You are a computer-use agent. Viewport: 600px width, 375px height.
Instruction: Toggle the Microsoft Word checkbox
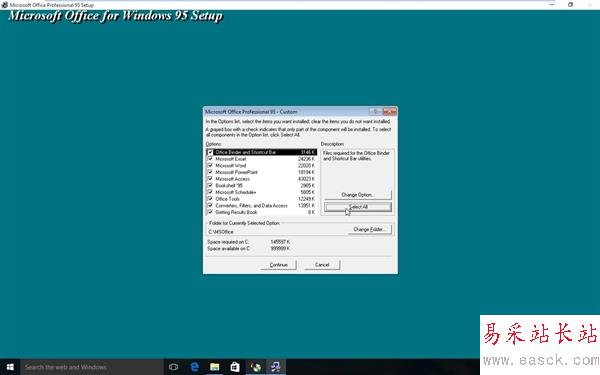click(x=210, y=165)
